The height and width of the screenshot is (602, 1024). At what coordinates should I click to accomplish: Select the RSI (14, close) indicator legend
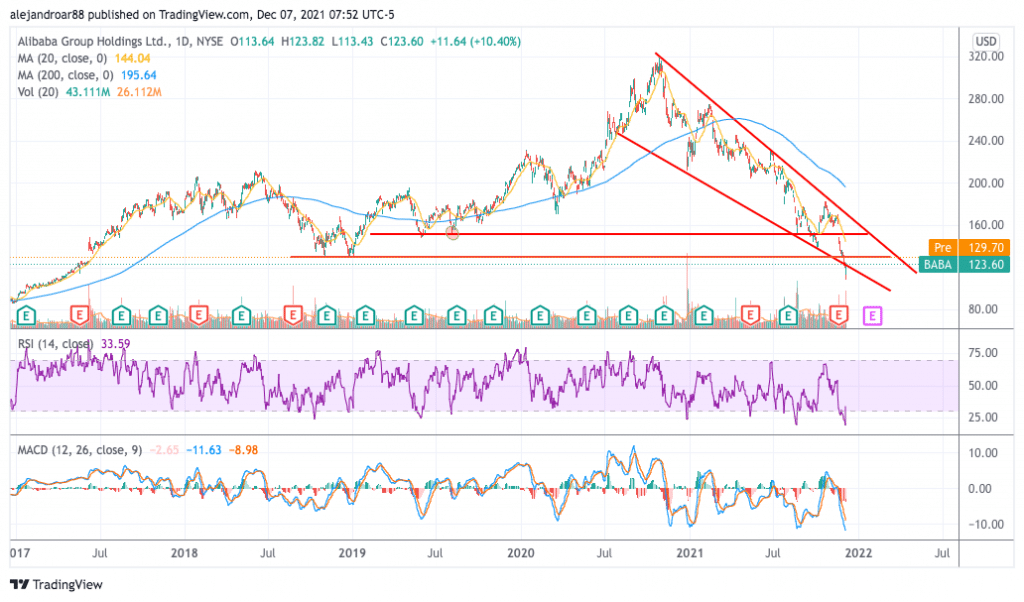coord(55,344)
